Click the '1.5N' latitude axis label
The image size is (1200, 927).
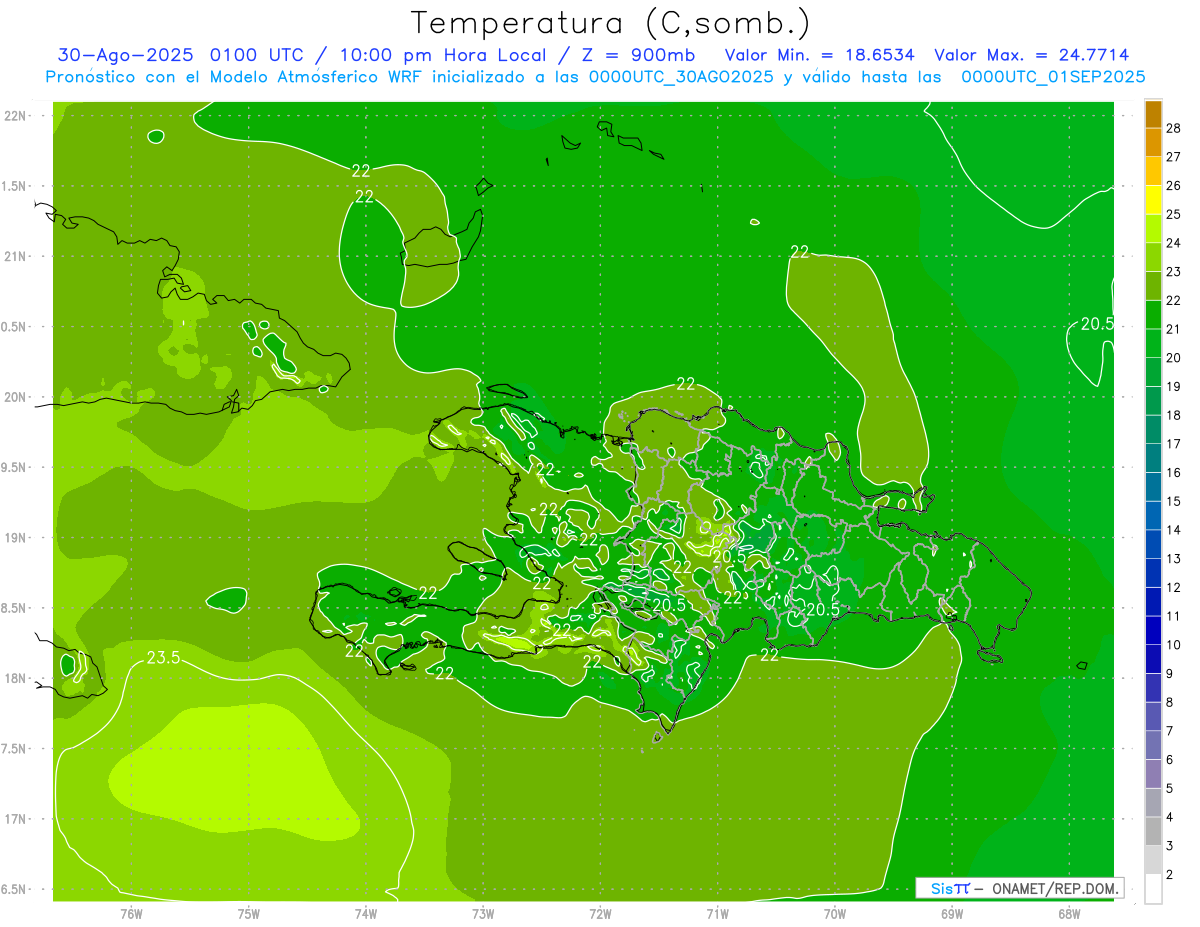(x=14, y=186)
